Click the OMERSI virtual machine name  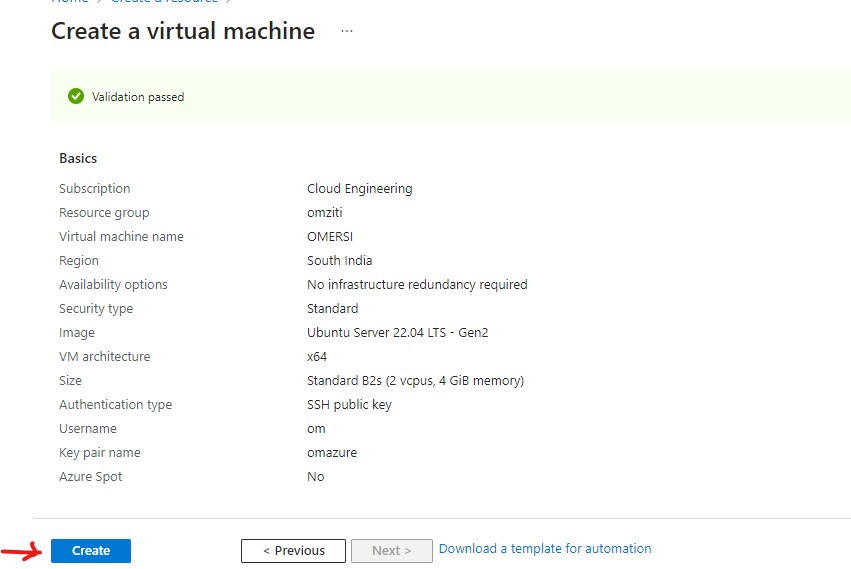pos(330,237)
